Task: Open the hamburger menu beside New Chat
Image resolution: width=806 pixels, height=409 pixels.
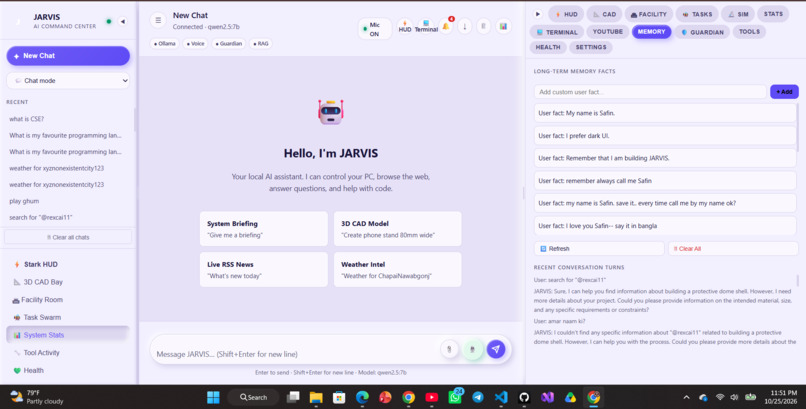Action: pyautogui.click(x=158, y=20)
